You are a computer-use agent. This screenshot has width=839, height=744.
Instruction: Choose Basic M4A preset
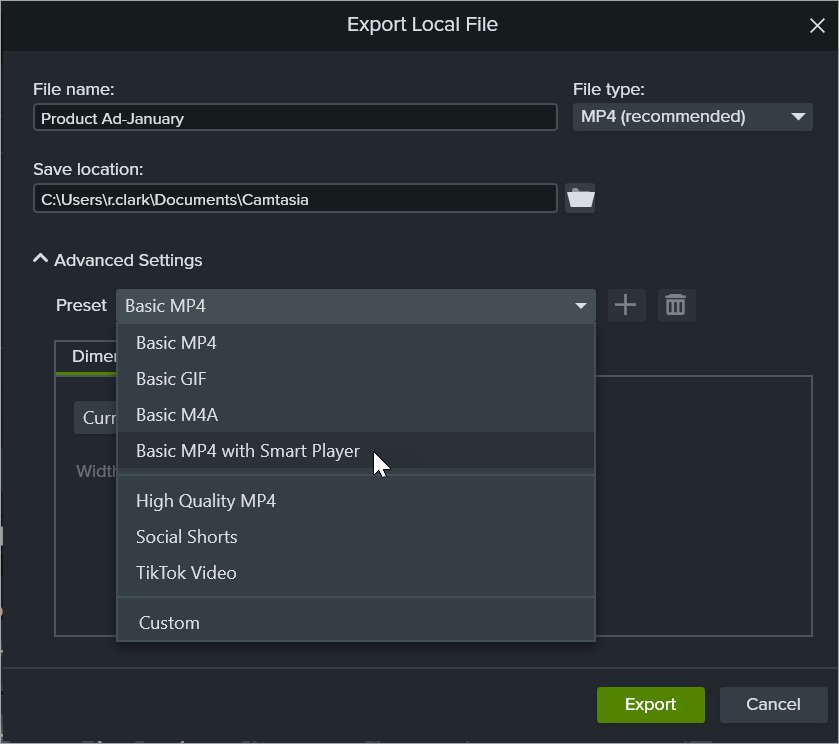(x=356, y=414)
